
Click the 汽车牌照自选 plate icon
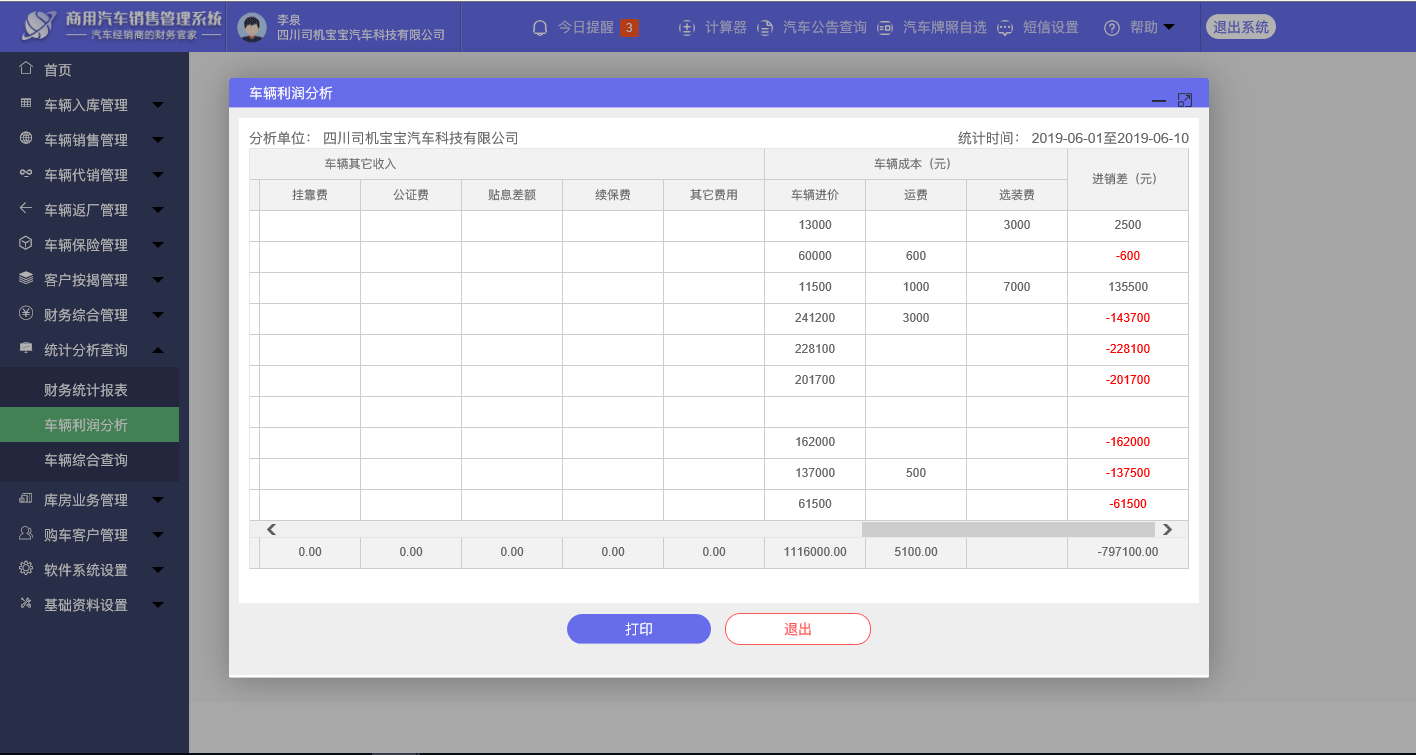tap(885, 28)
